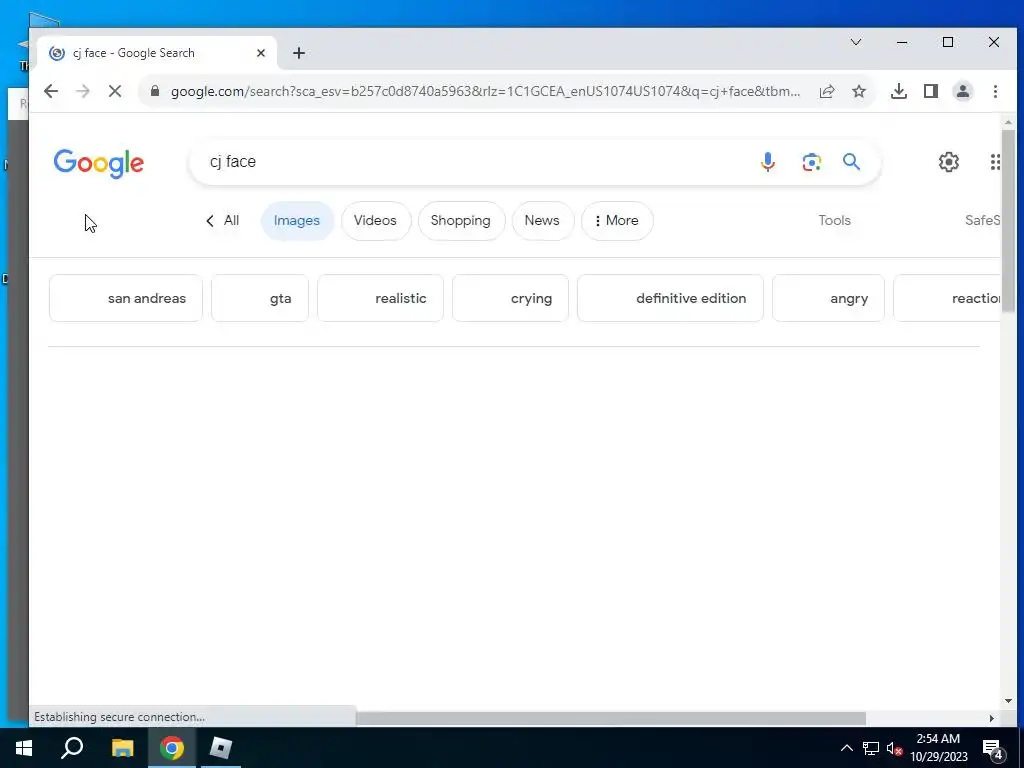Expand the More filters menu

(616, 221)
